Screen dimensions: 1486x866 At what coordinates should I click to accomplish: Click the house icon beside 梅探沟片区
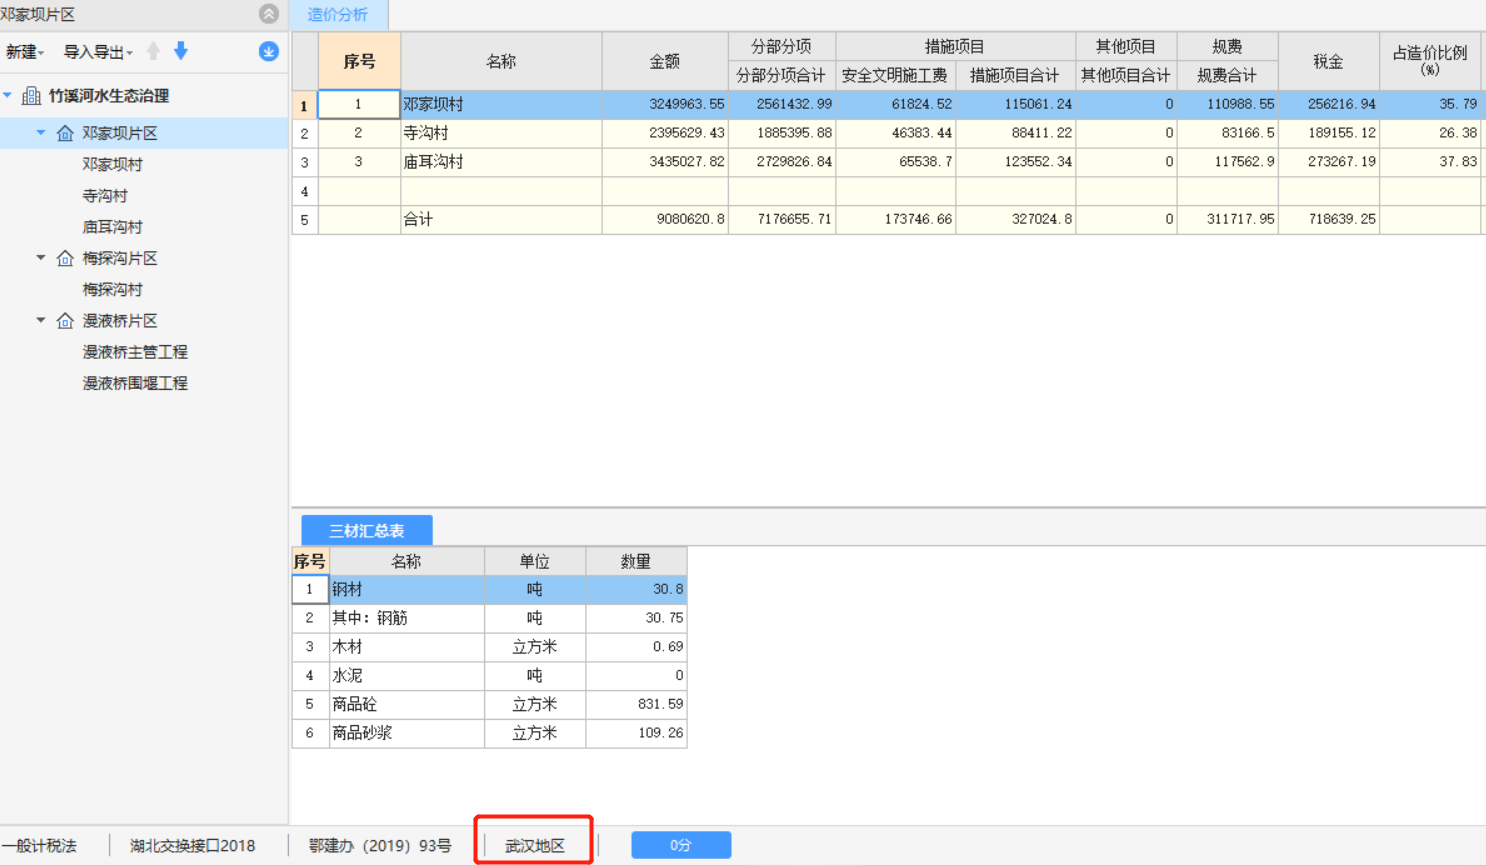pos(64,258)
